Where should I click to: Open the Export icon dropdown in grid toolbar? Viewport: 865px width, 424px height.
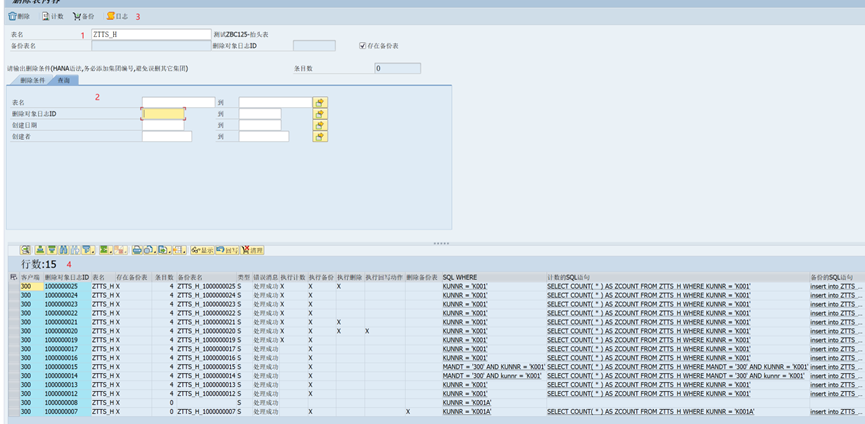tap(164, 250)
